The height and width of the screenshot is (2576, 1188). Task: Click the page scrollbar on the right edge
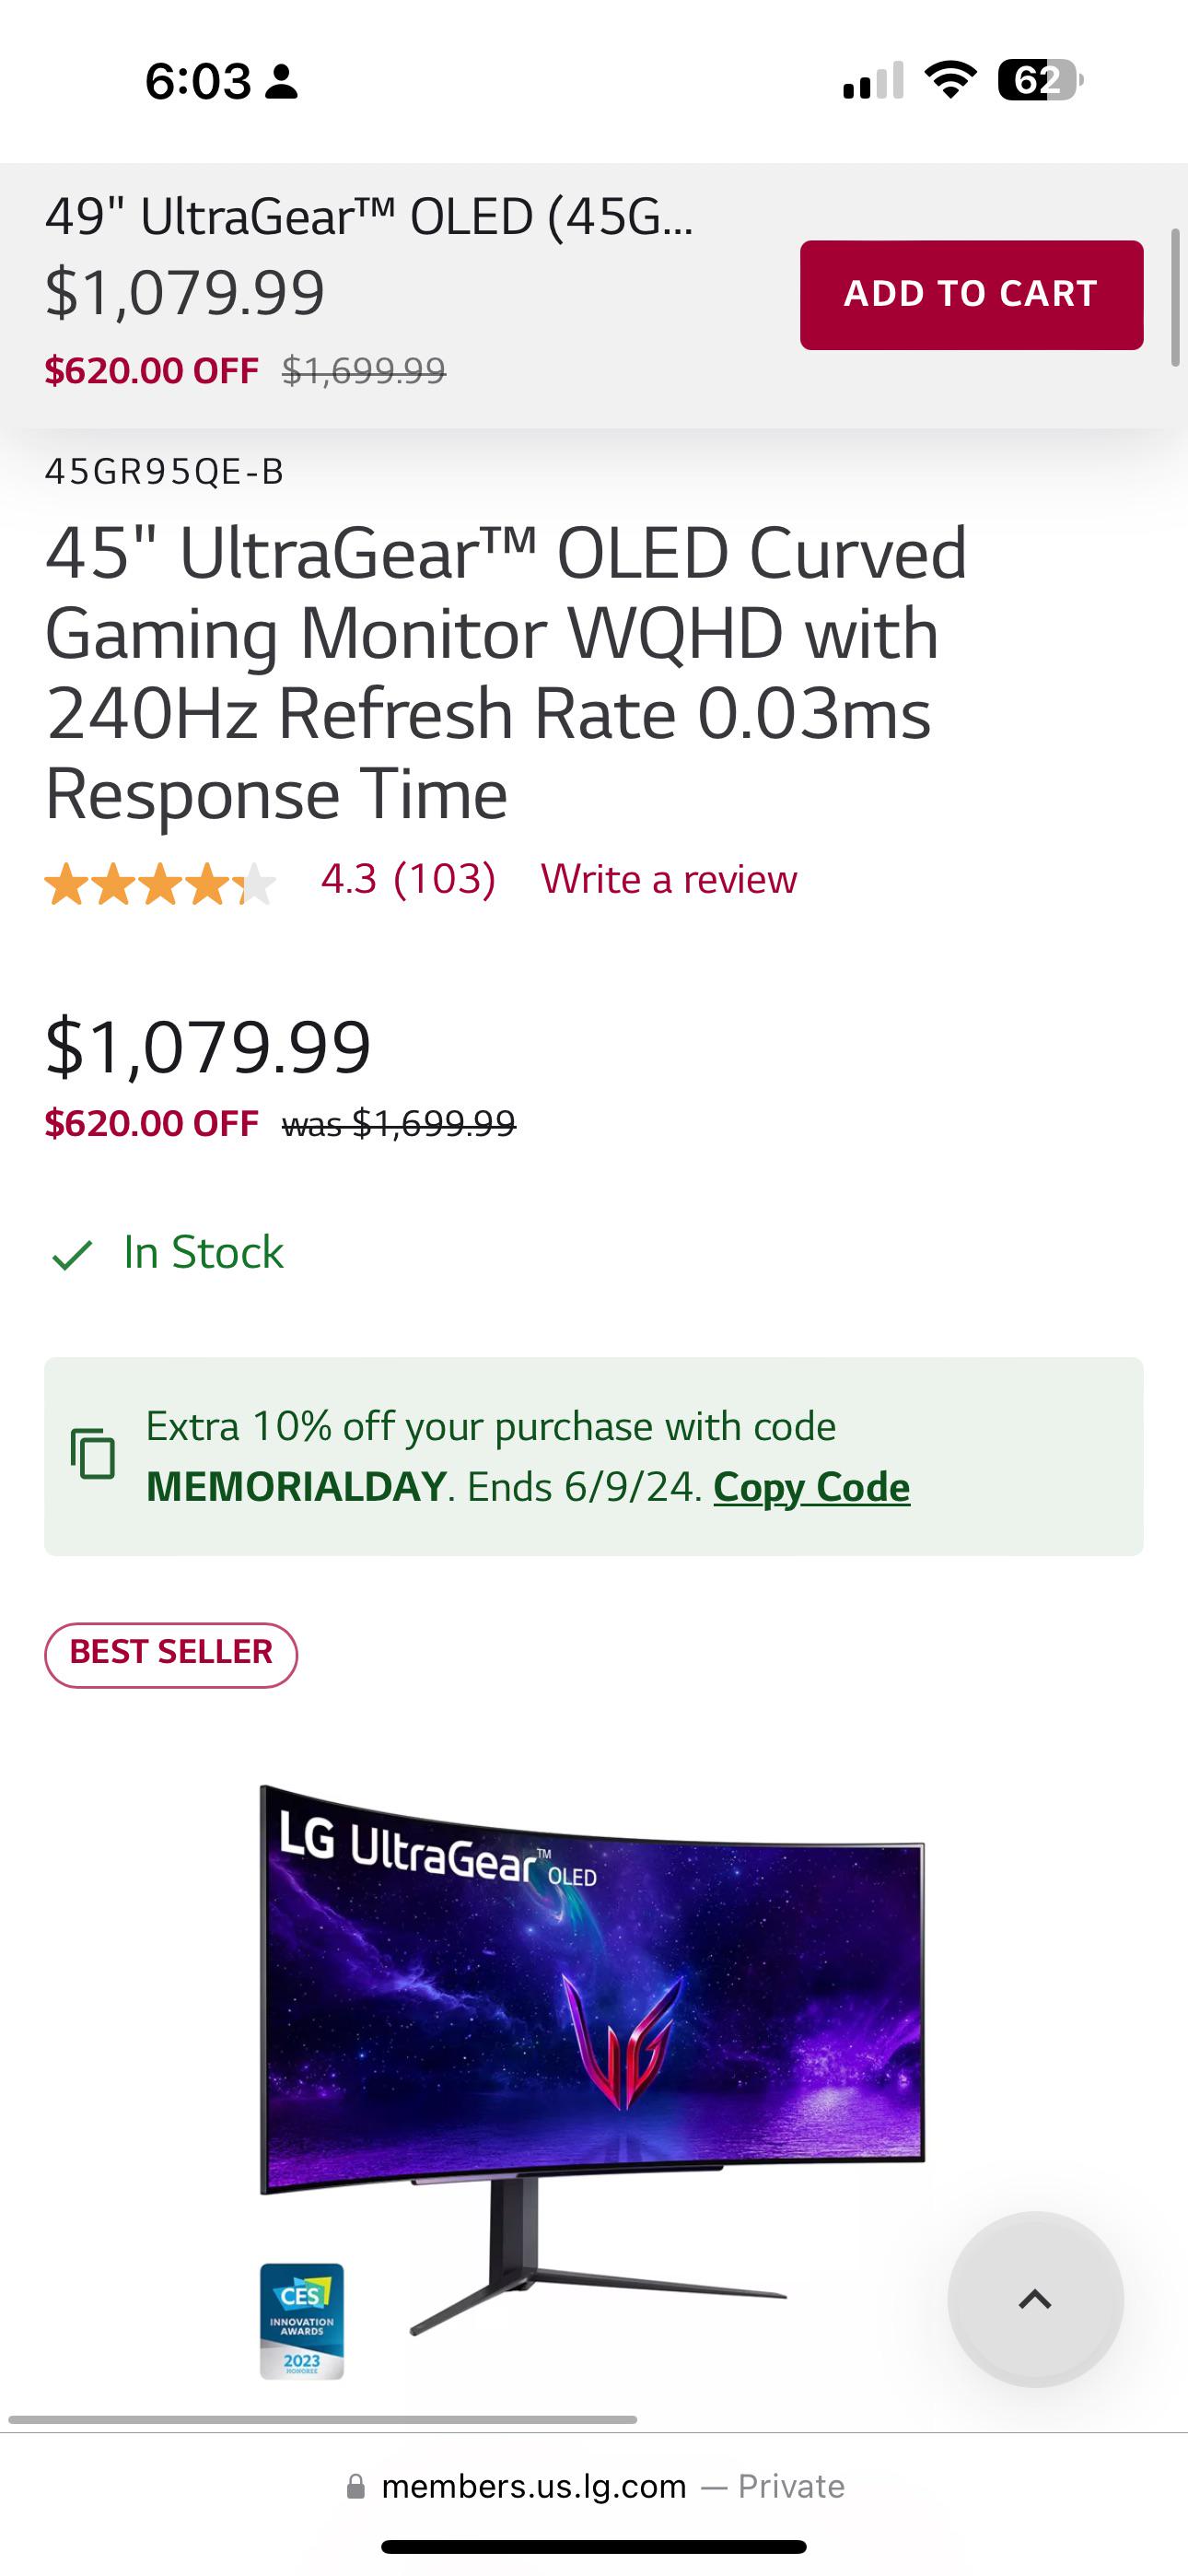1176,298
